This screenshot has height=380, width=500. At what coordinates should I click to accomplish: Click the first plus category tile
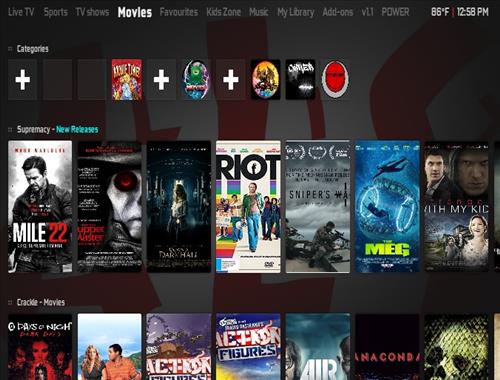[22, 80]
